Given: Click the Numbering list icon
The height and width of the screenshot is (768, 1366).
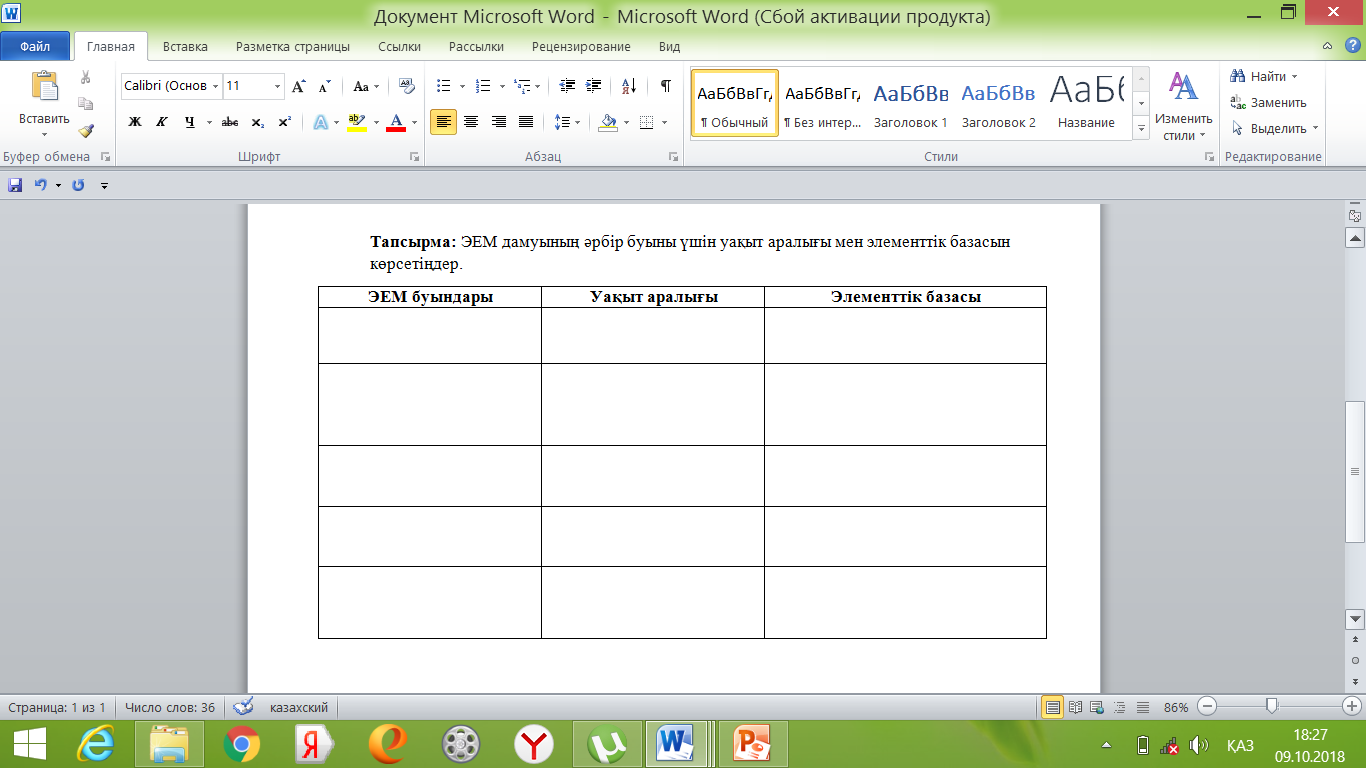Looking at the screenshot, I should [x=482, y=87].
